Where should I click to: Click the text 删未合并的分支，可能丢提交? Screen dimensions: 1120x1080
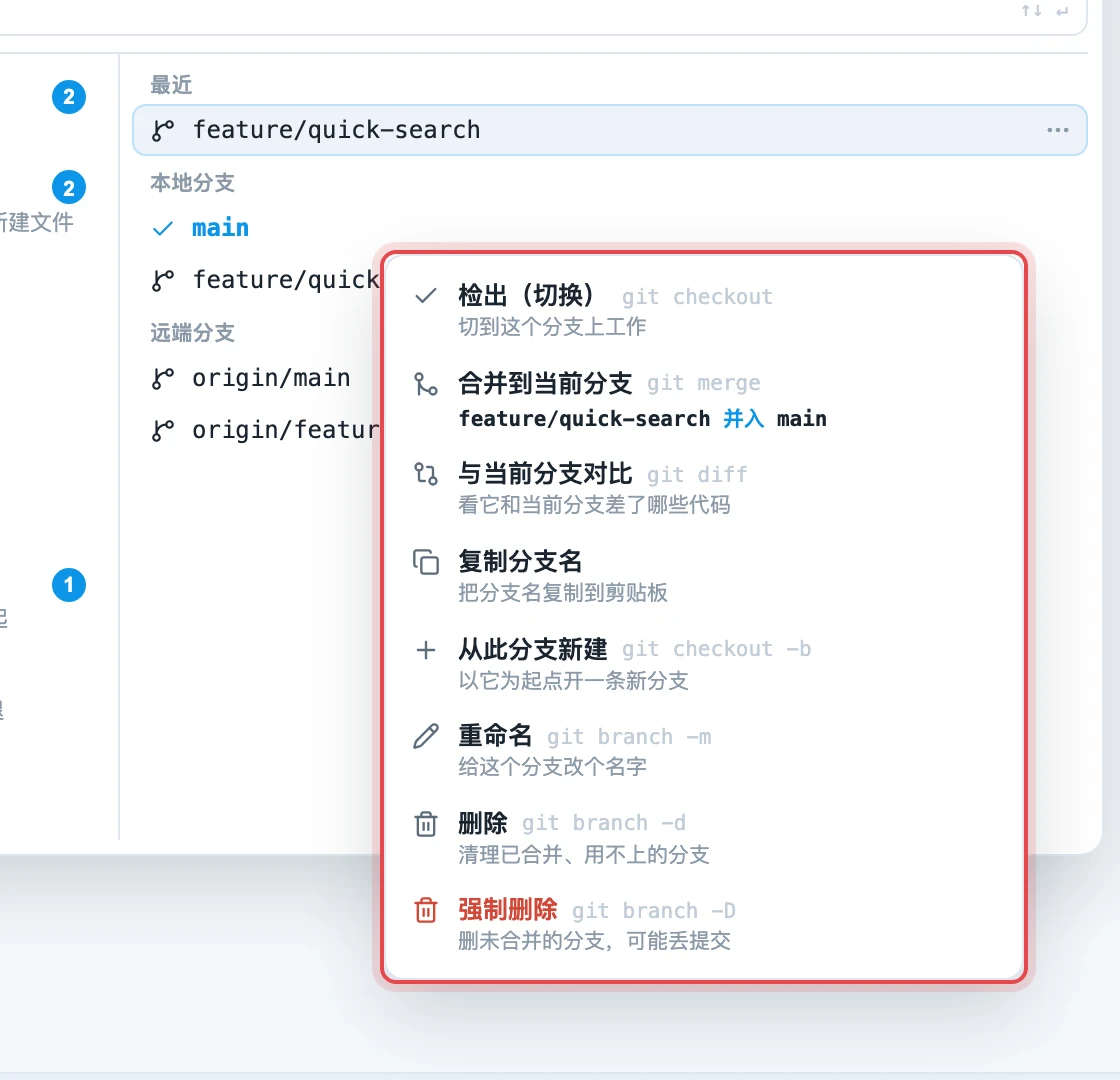(x=594, y=941)
